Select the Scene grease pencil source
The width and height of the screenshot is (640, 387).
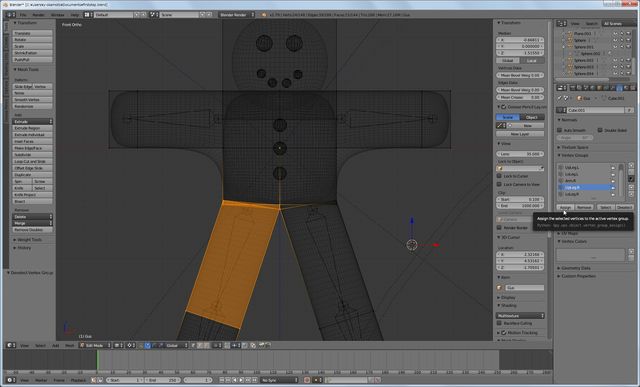point(508,117)
